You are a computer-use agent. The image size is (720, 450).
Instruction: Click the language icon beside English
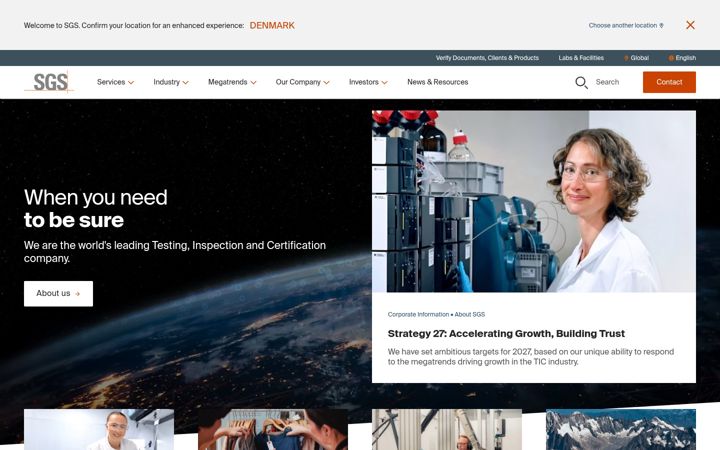tap(671, 58)
